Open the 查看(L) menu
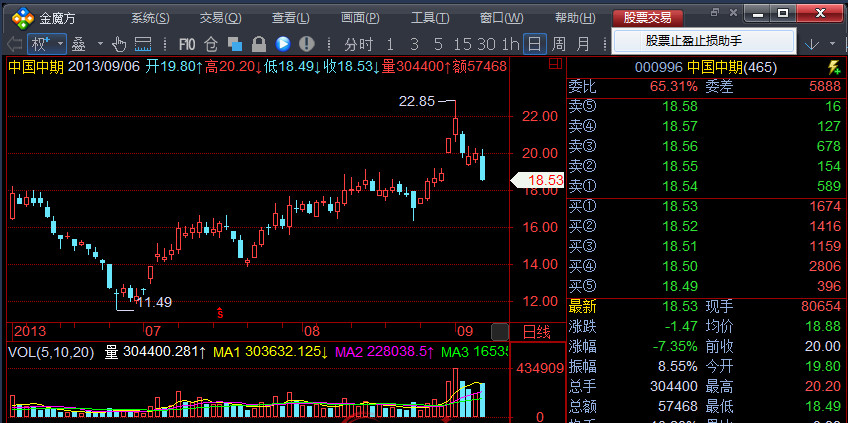 (291, 18)
